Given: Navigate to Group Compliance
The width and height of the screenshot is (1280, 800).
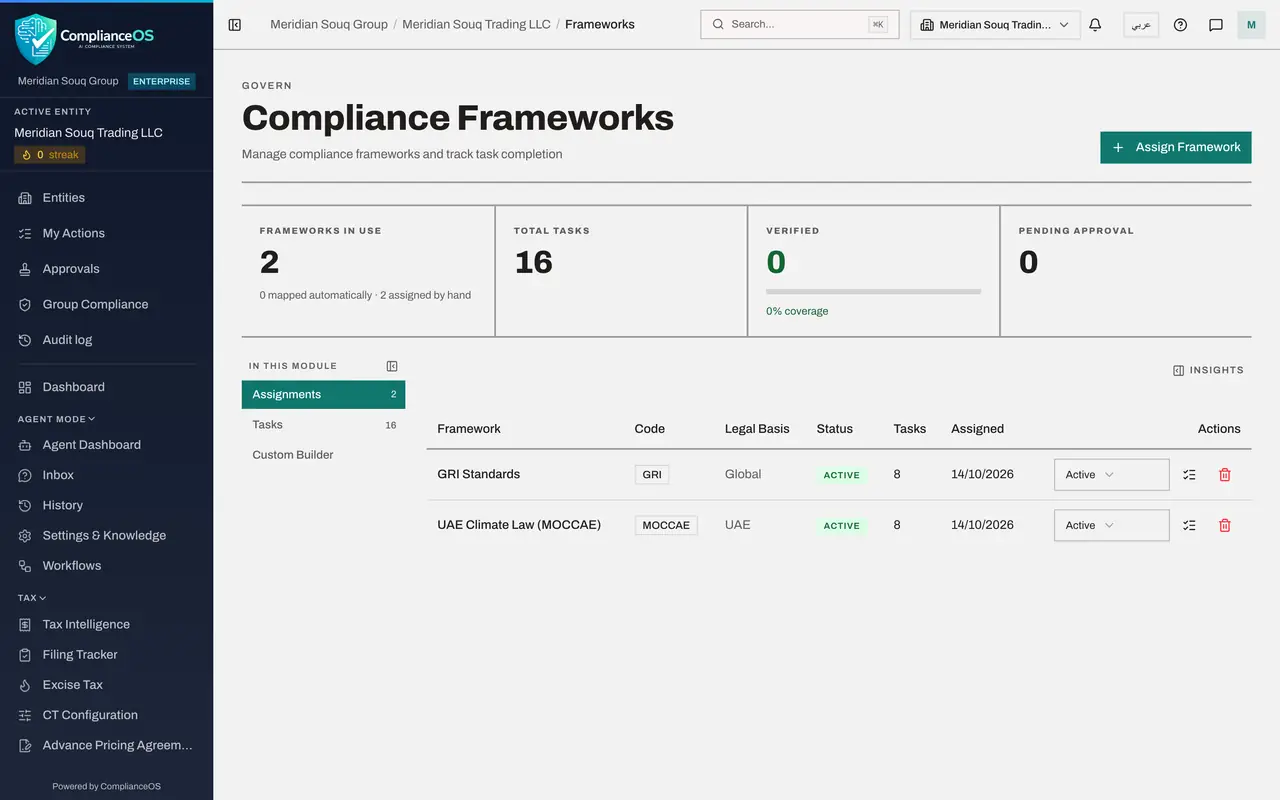Looking at the screenshot, I should (106, 304).
